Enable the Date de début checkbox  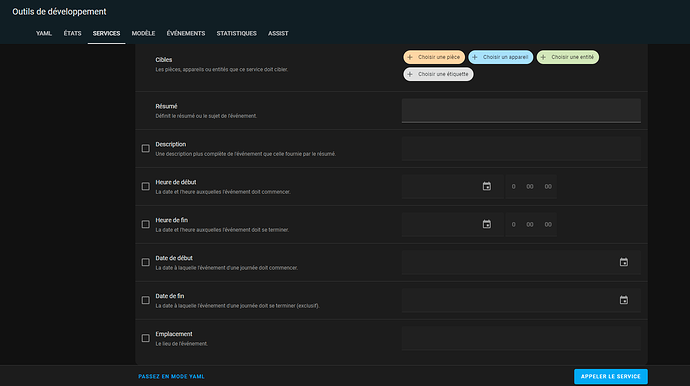146,262
